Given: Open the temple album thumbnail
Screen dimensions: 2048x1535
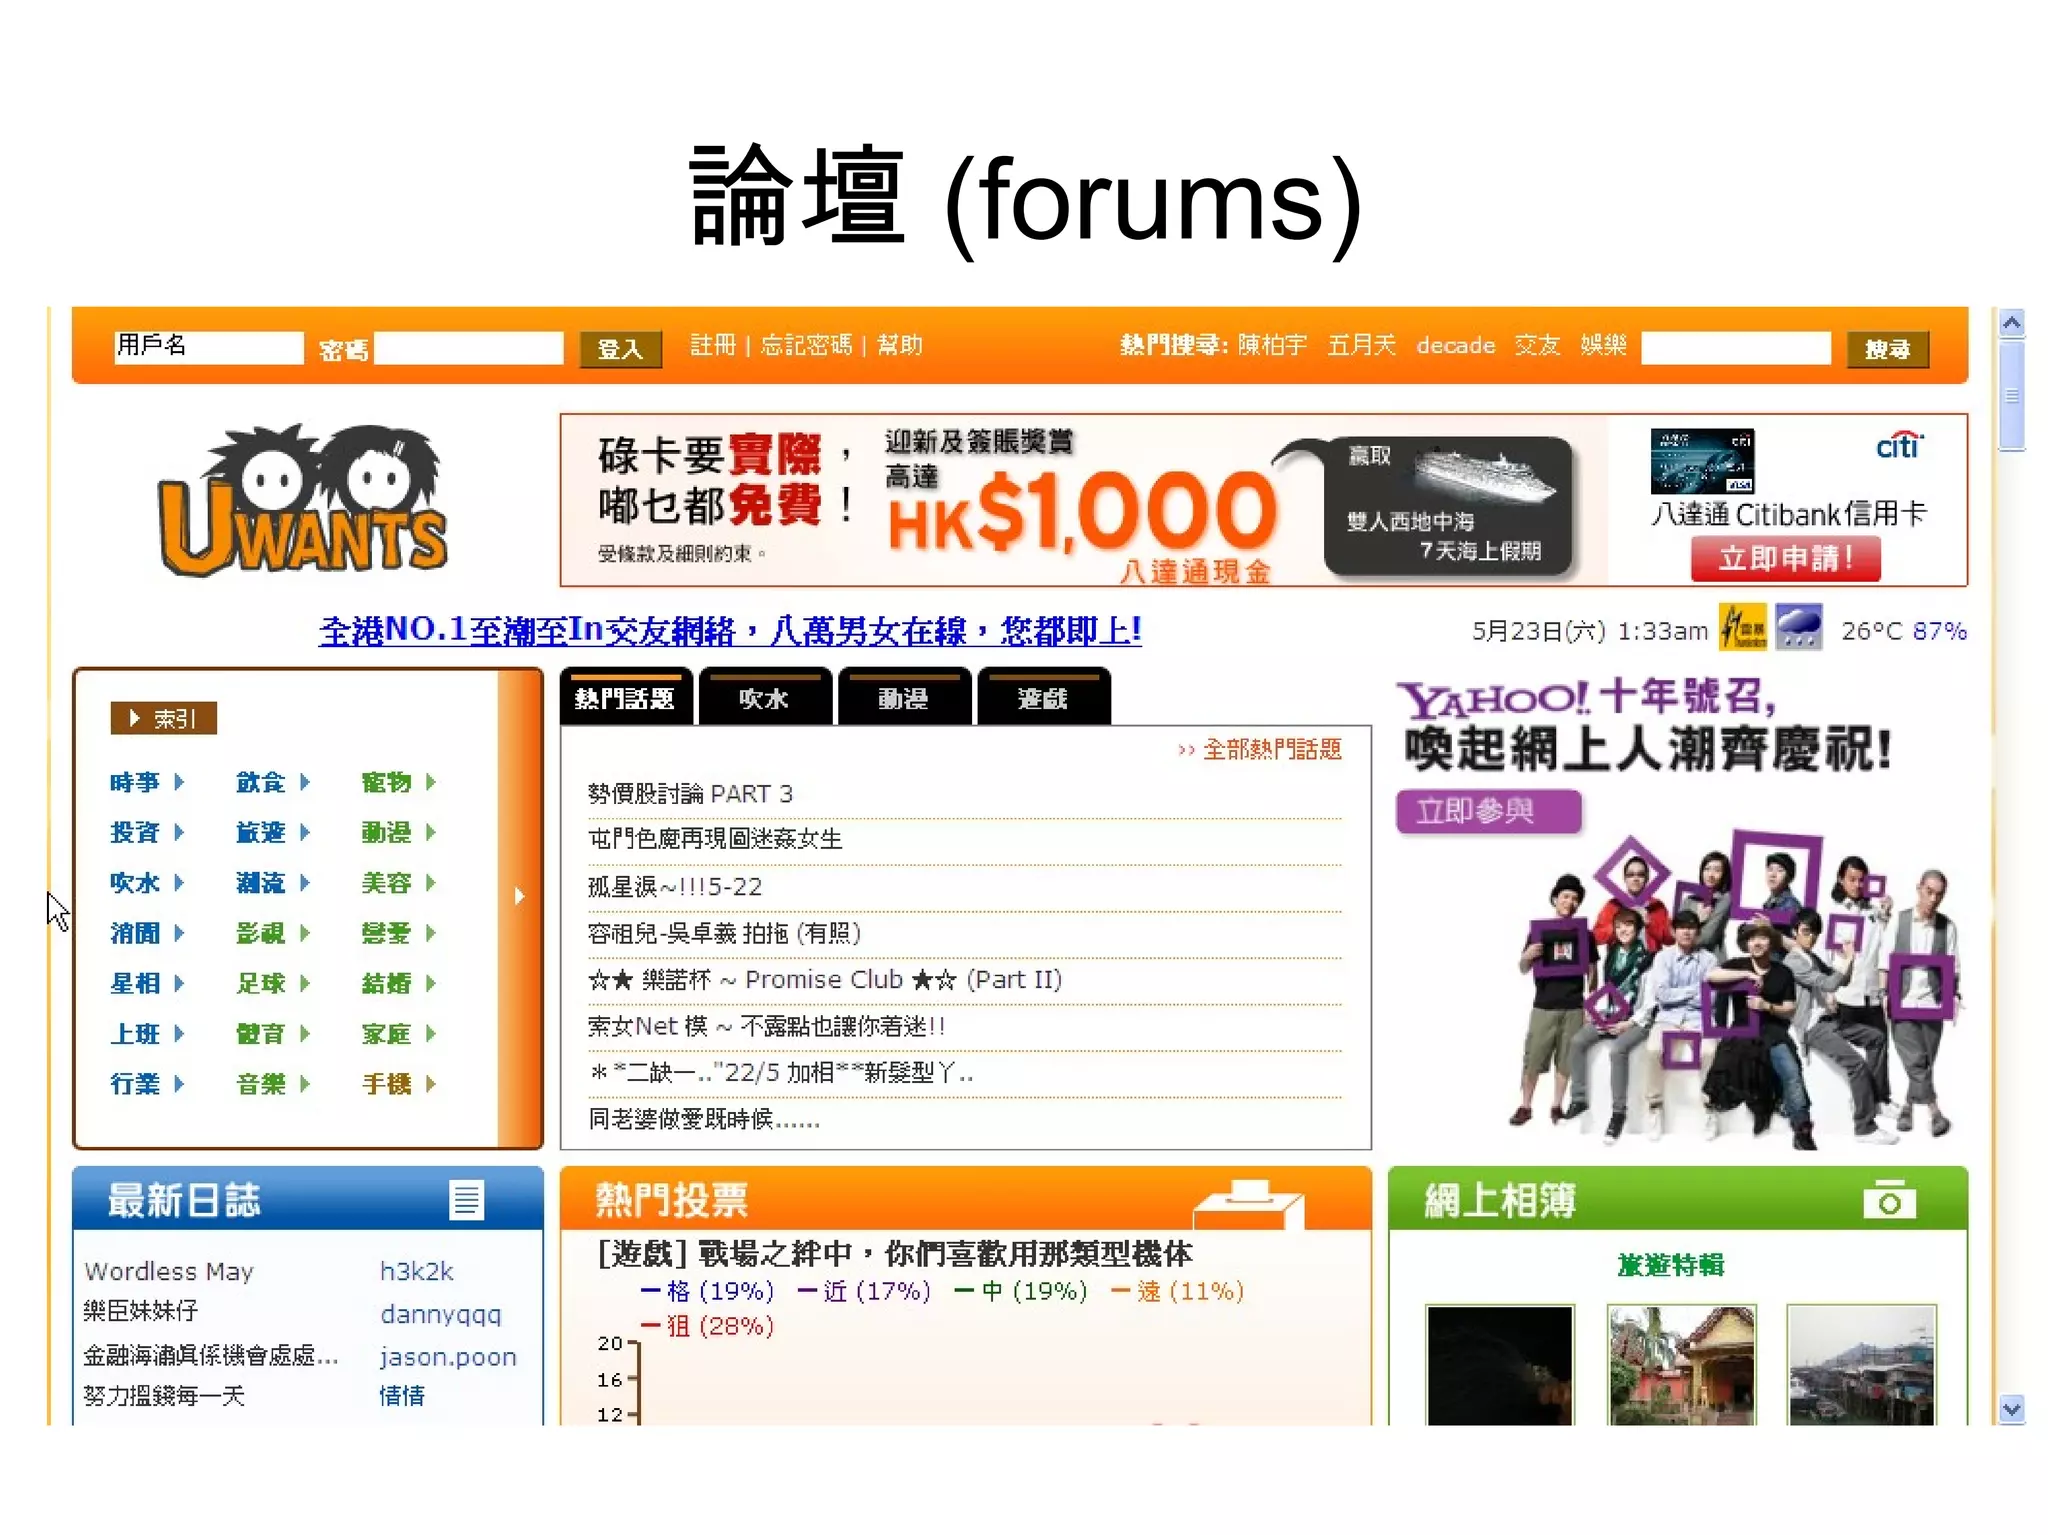Looking at the screenshot, I should tap(1681, 1365).
